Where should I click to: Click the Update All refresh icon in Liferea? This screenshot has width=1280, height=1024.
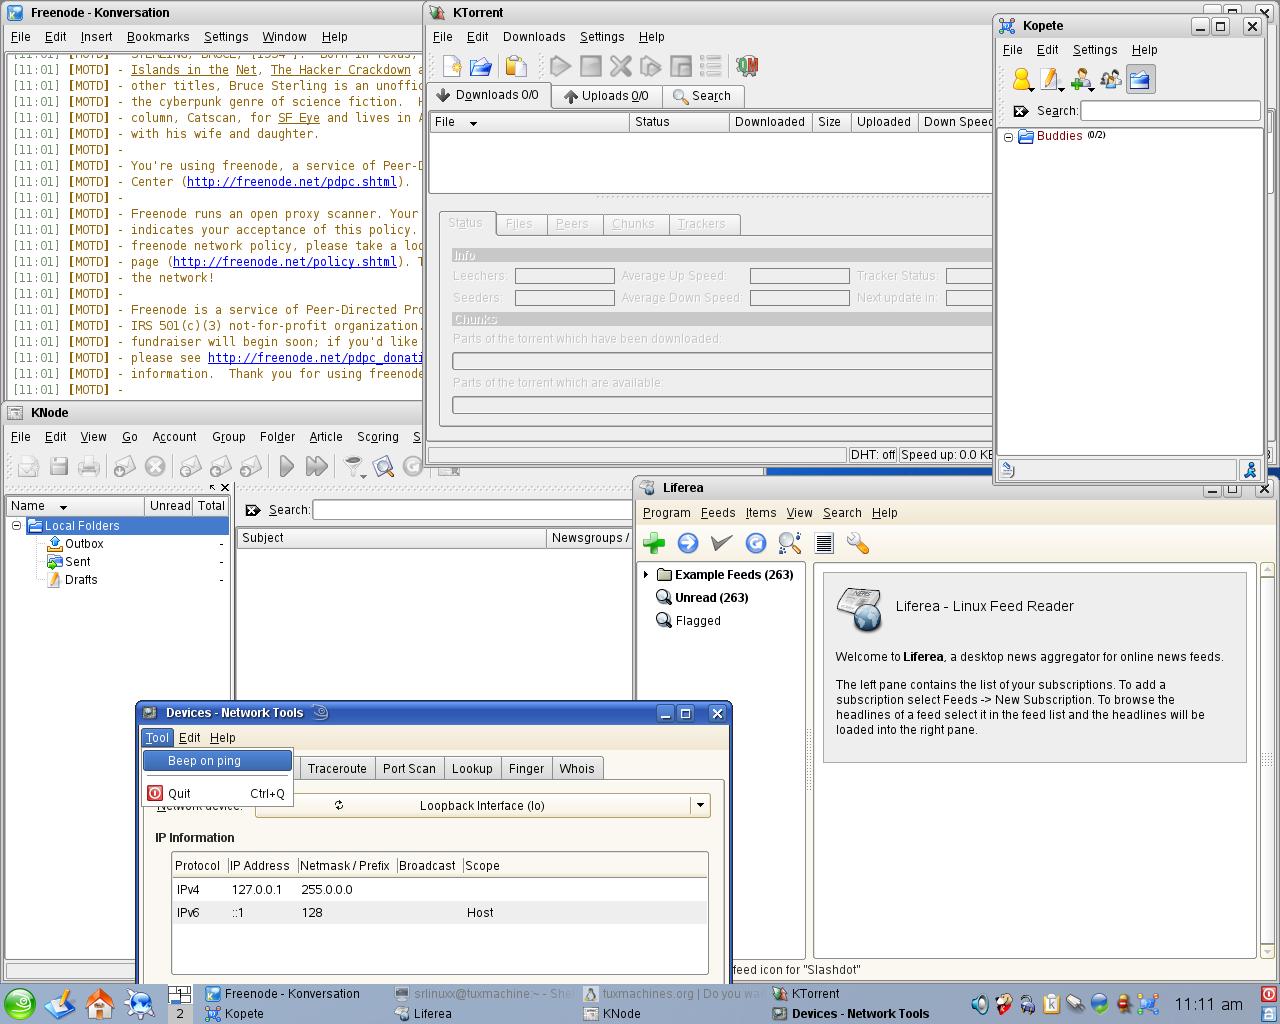pos(756,543)
